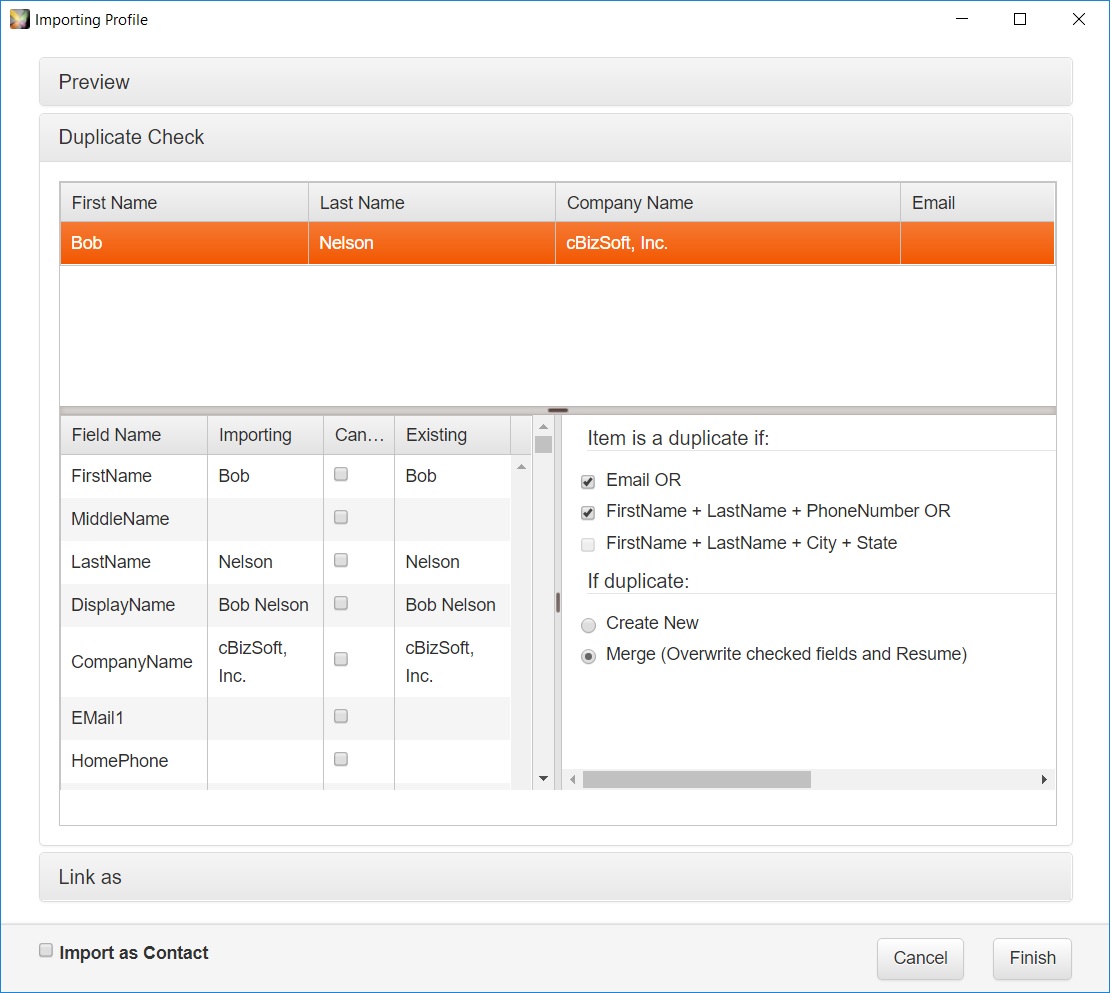Click the existing Bob Nelson display name value
The image size is (1111, 993).
pos(451,605)
